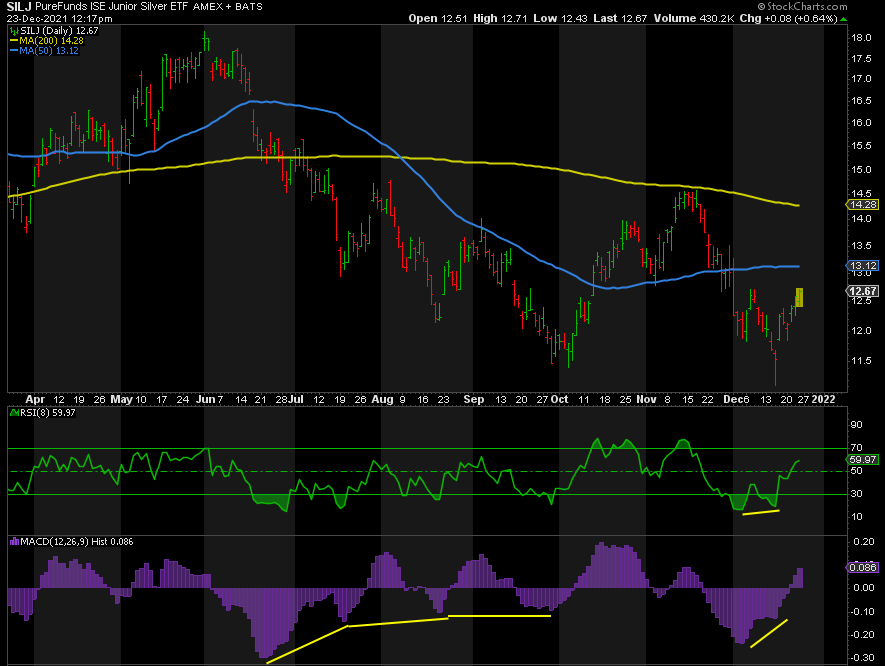Image resolution: width=885 pixels, height=666 pixels.
Task: Select the yellow MA(200) legend line swatch
Action: pyautogui.click(x=14, y=41)
